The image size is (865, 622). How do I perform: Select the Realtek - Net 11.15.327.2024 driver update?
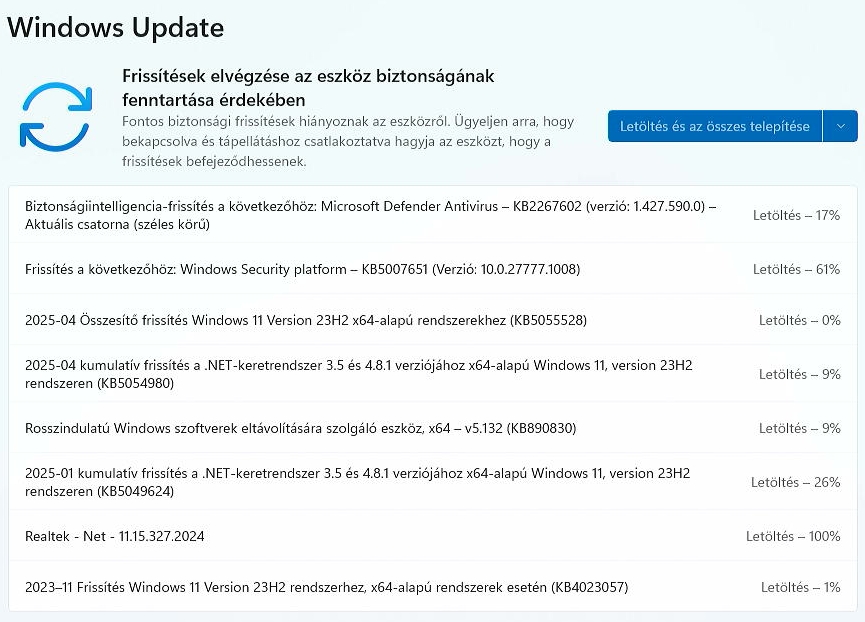point(115,537)
